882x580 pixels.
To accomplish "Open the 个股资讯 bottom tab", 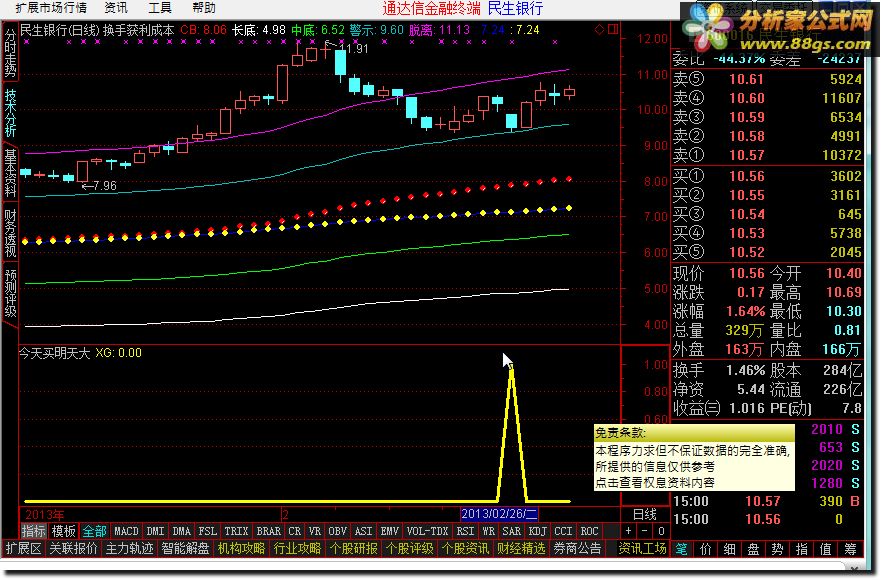I will (x=465, y=548).
